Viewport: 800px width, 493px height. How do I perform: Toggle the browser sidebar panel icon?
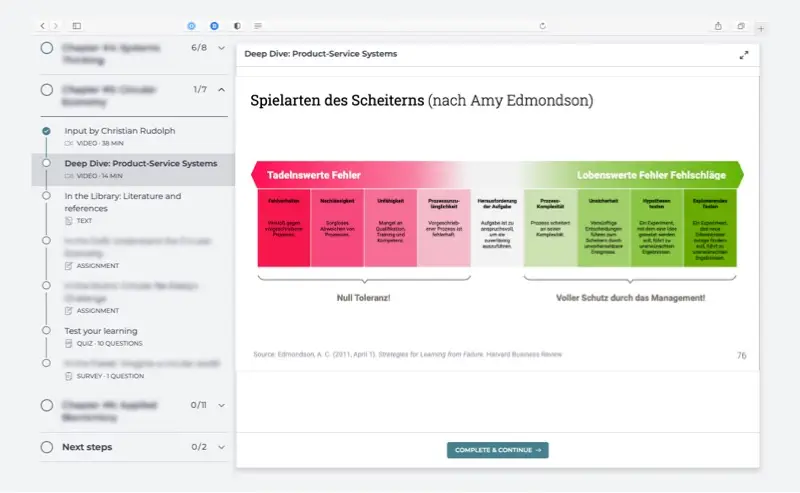[77, 26]
